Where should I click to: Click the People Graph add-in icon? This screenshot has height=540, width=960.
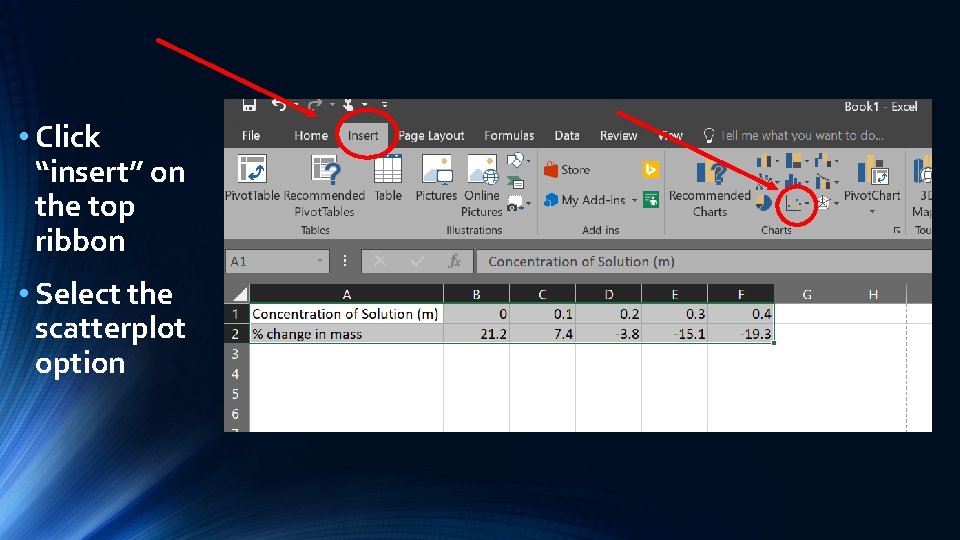point(651,200)
